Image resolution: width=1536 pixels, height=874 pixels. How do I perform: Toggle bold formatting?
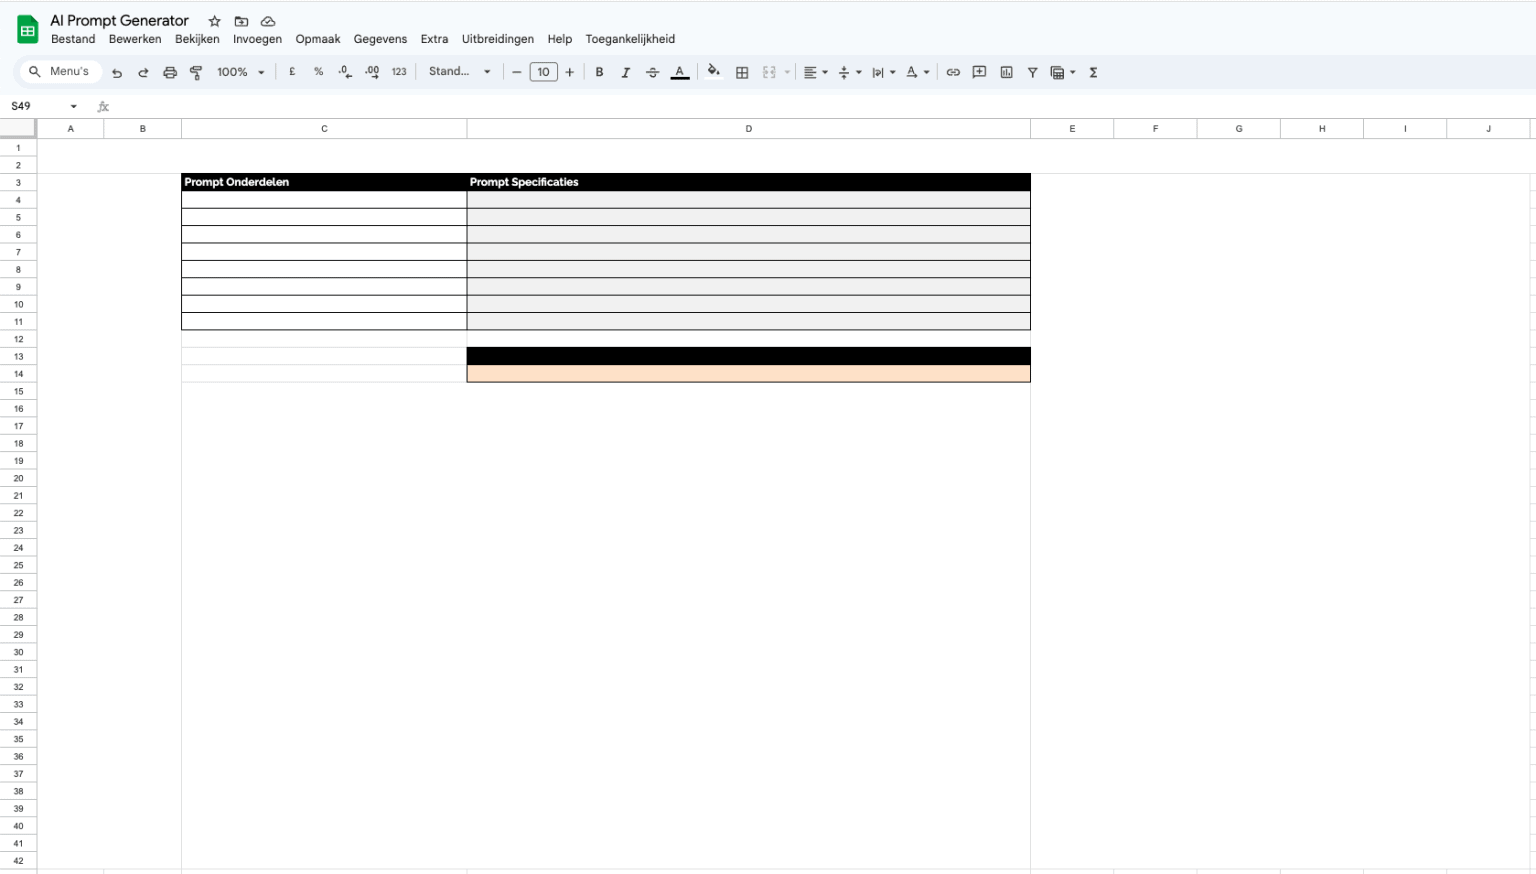pos(598,71)
